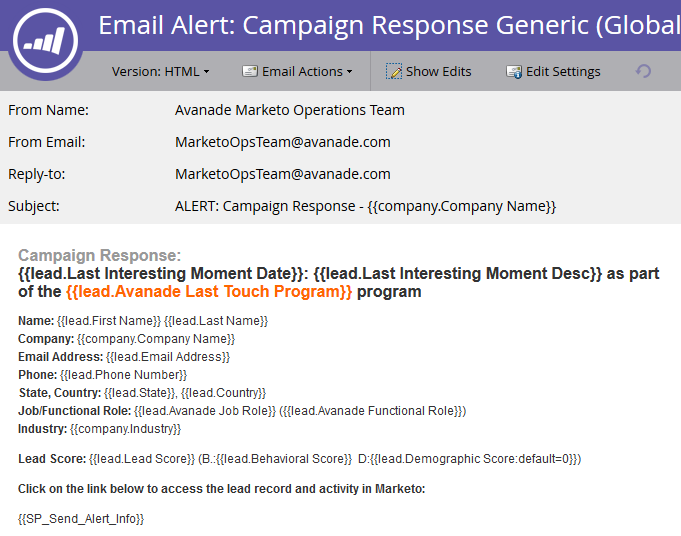Click the Show Edits pencil icon
Viewport: 681px width, 536px height.
[393, 71]
